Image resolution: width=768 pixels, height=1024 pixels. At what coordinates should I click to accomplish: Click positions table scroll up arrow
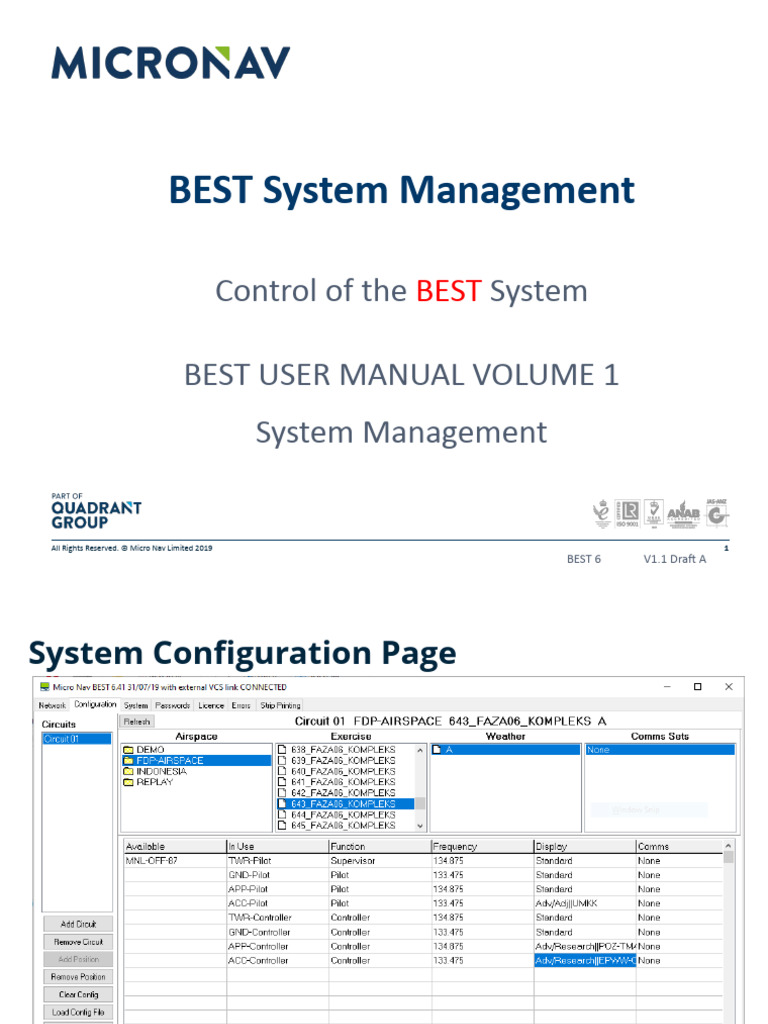coord(728,846)
